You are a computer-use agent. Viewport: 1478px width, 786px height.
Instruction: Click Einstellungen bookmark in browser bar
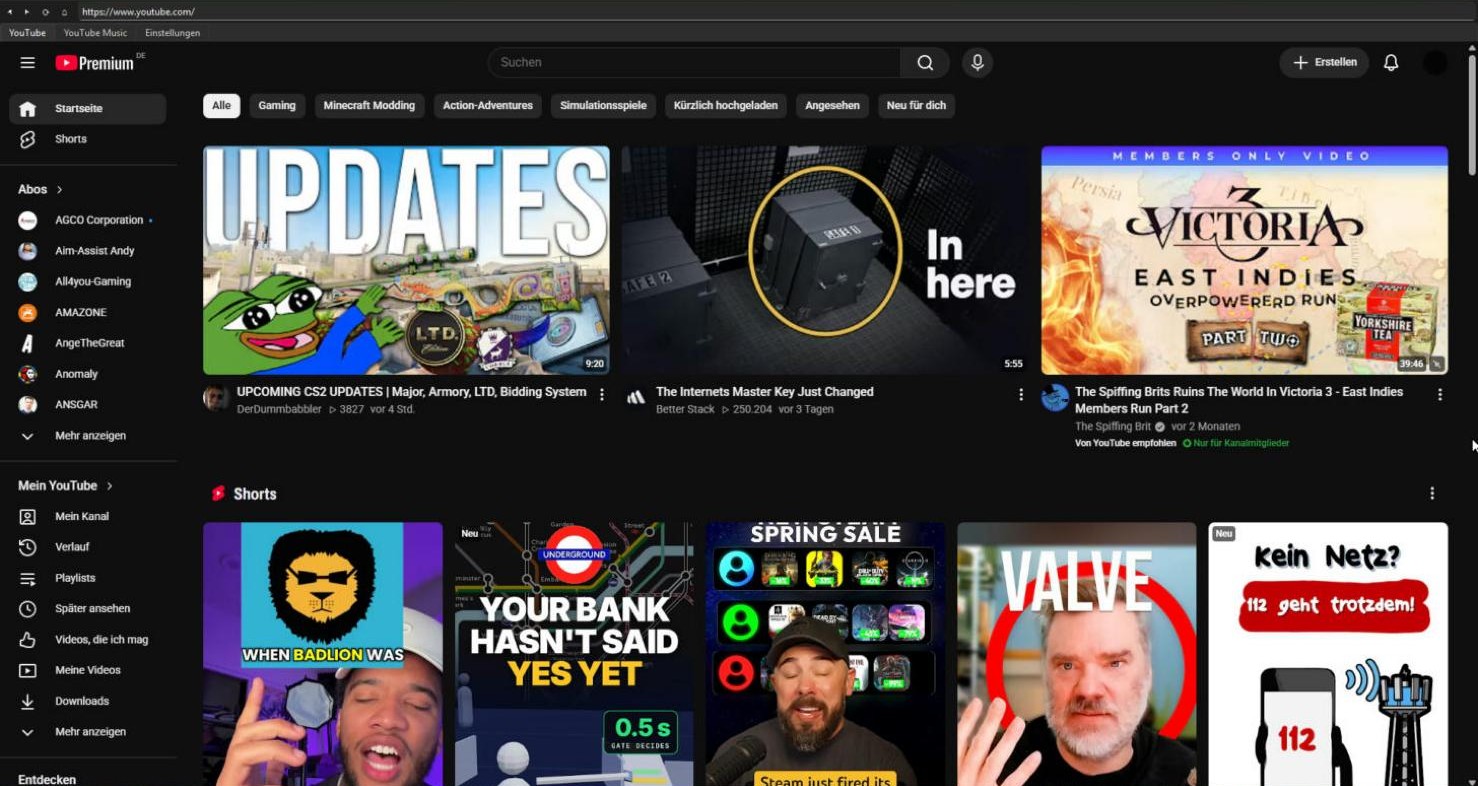172,33
